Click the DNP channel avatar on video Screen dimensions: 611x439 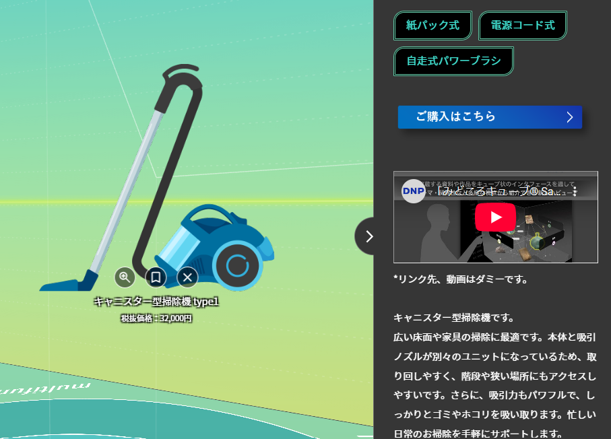coord(413,191)
